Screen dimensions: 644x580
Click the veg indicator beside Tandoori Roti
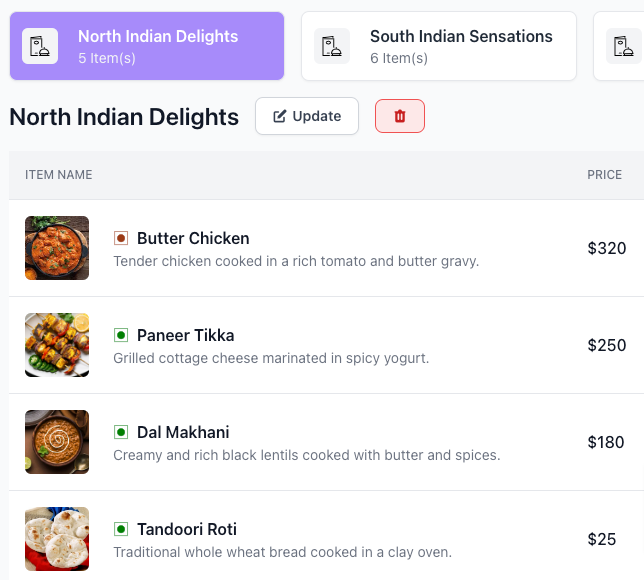pyautogui.click(x=121, y=529)
